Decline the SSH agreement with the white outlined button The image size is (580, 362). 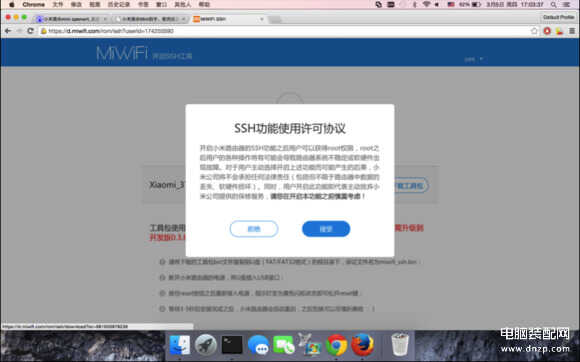click(x=254, y=229)
